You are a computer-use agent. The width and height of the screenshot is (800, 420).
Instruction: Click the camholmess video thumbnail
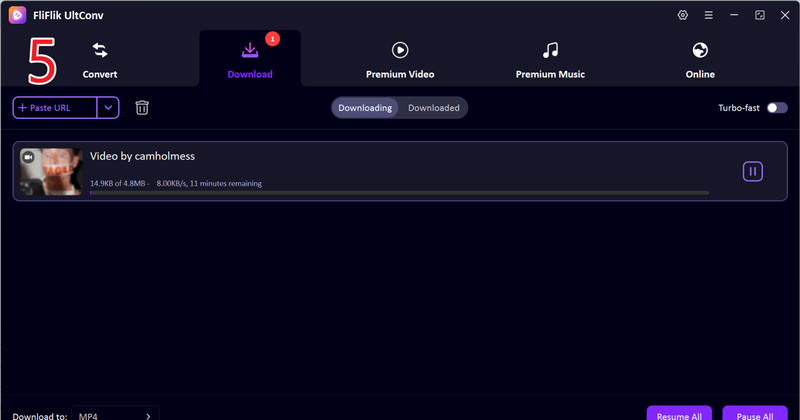(x=51, y=171)
